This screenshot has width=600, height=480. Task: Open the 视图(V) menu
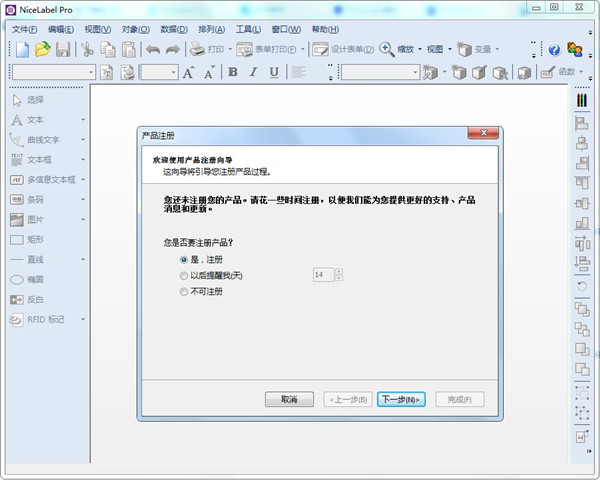(x=98, y=29)
